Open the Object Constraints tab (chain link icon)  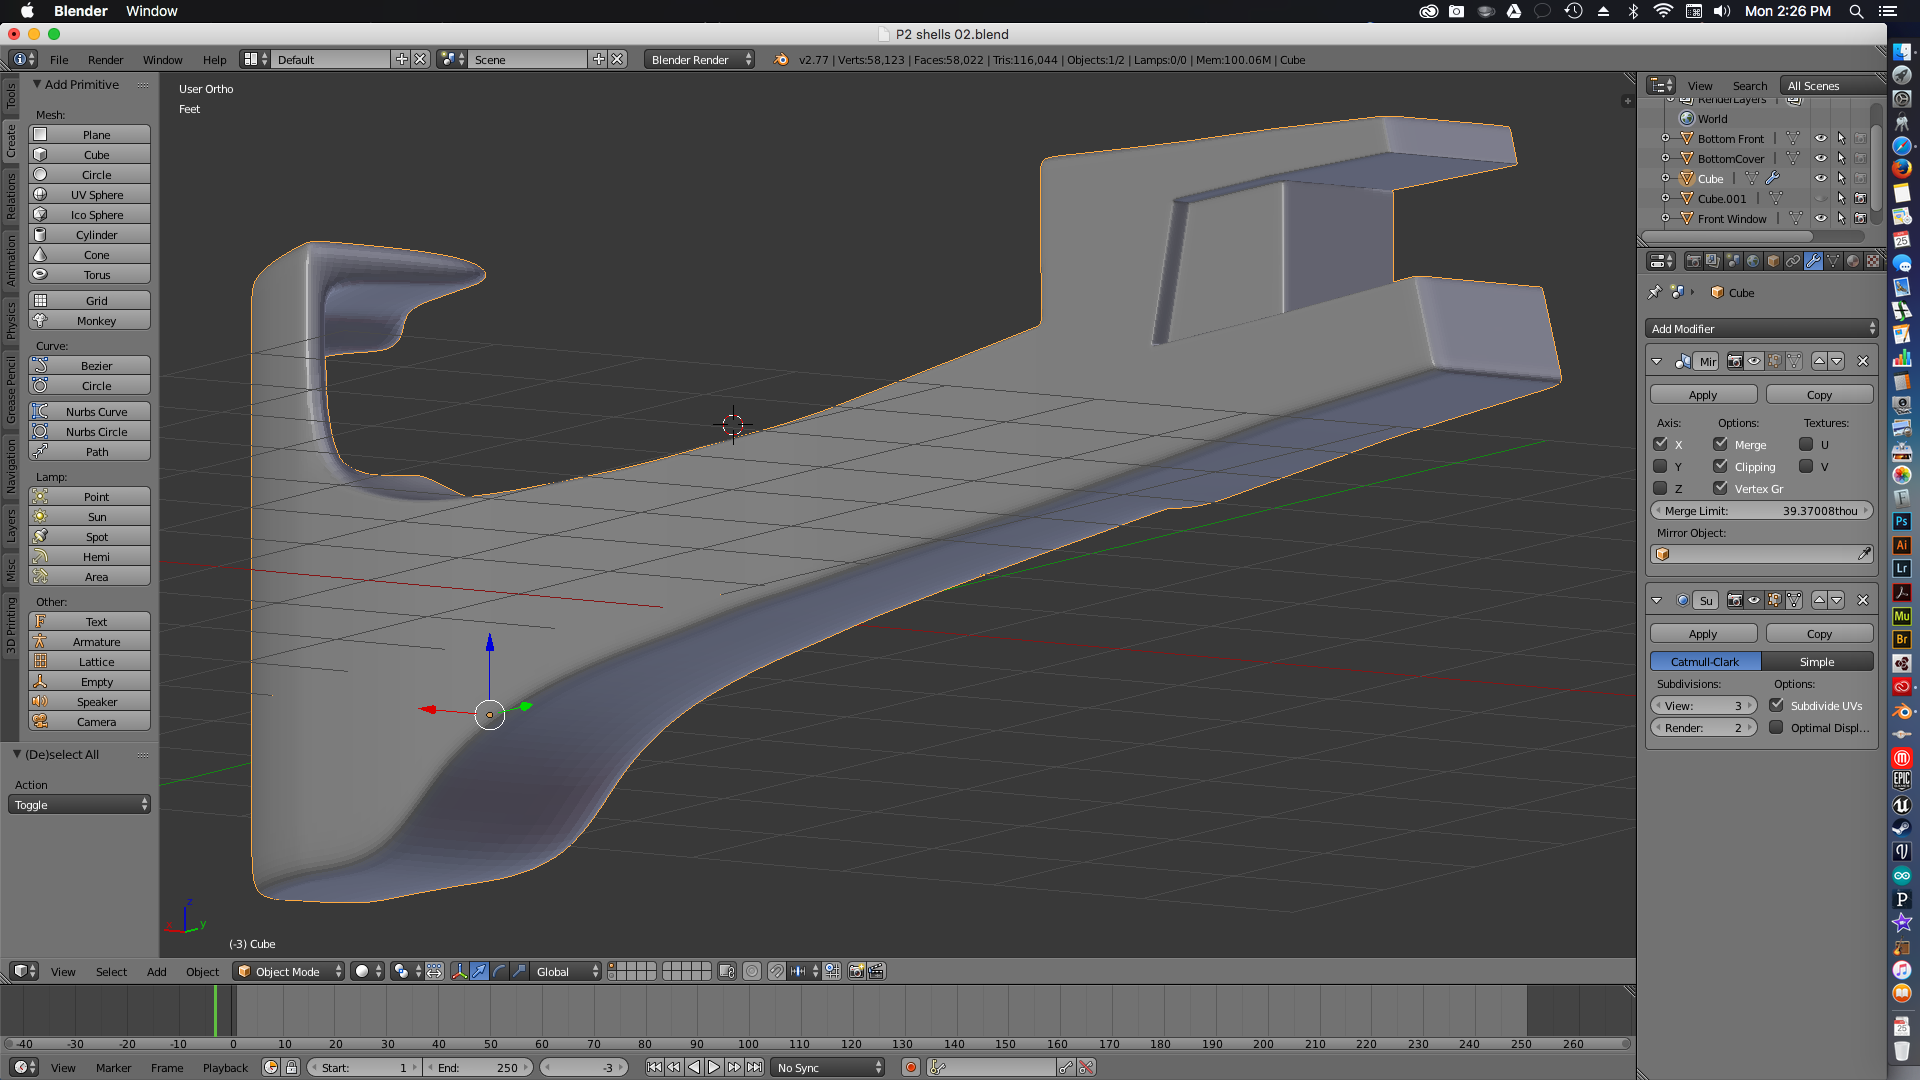[x=1793, y=261]
